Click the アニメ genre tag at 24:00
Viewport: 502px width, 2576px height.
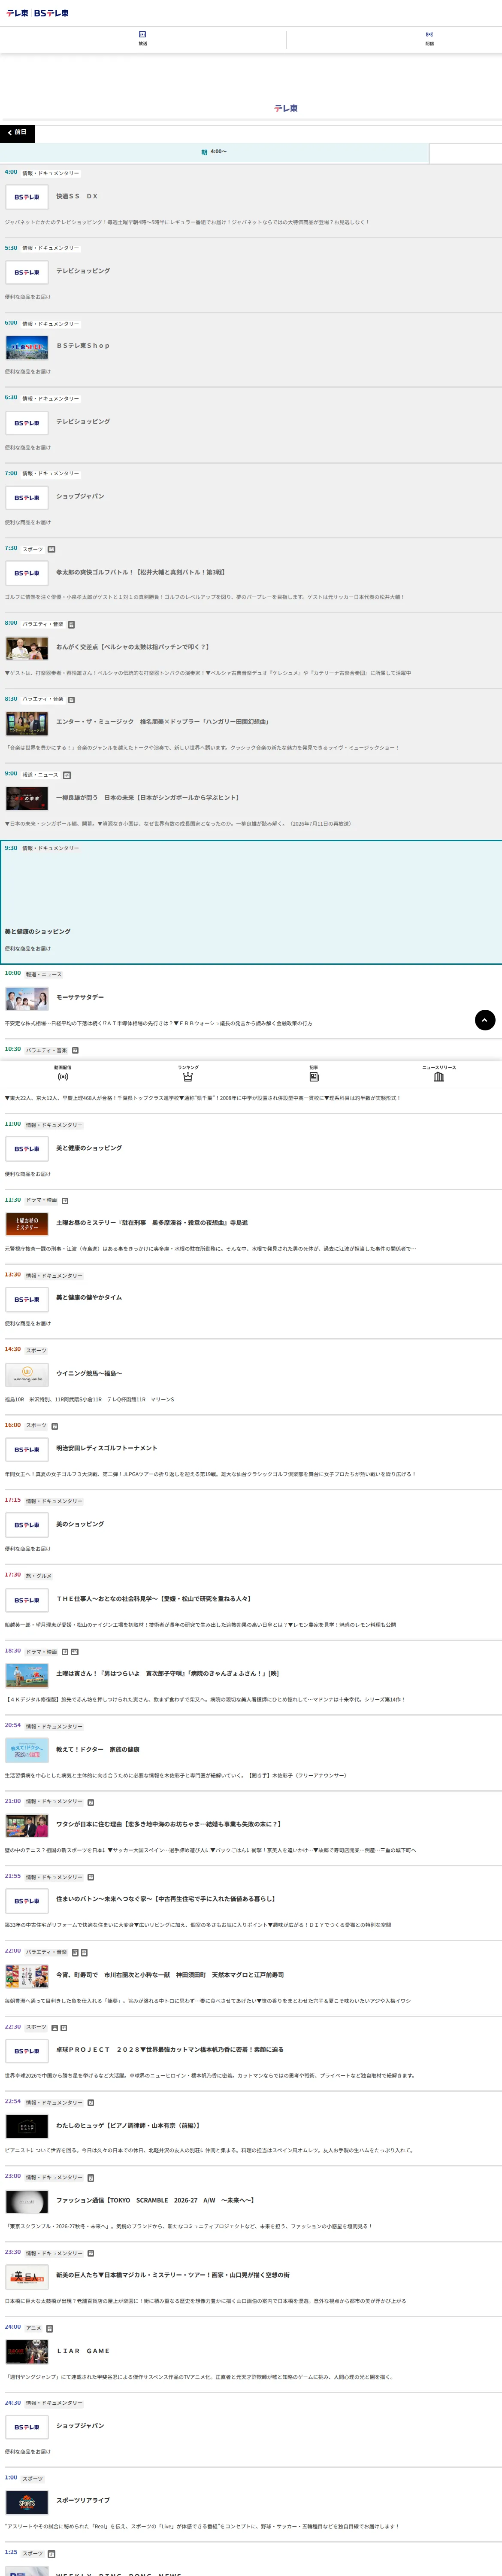34,2328
